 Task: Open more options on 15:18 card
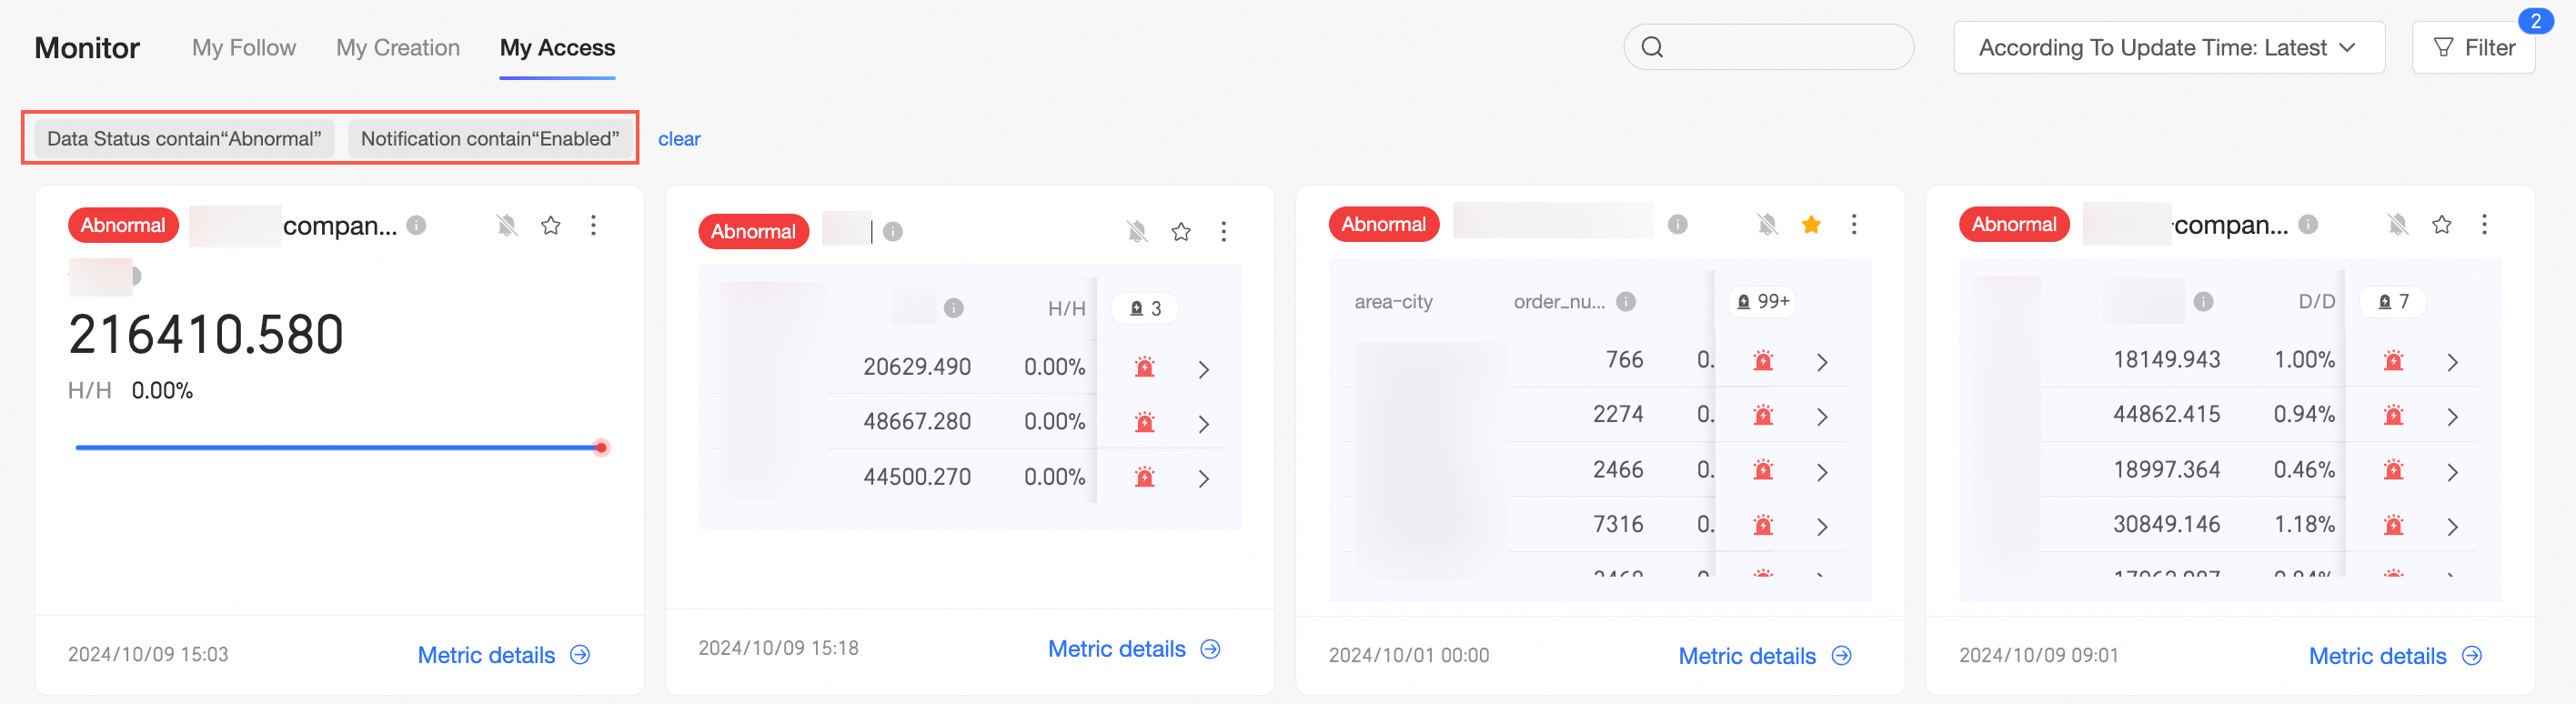pos(1224,232)
